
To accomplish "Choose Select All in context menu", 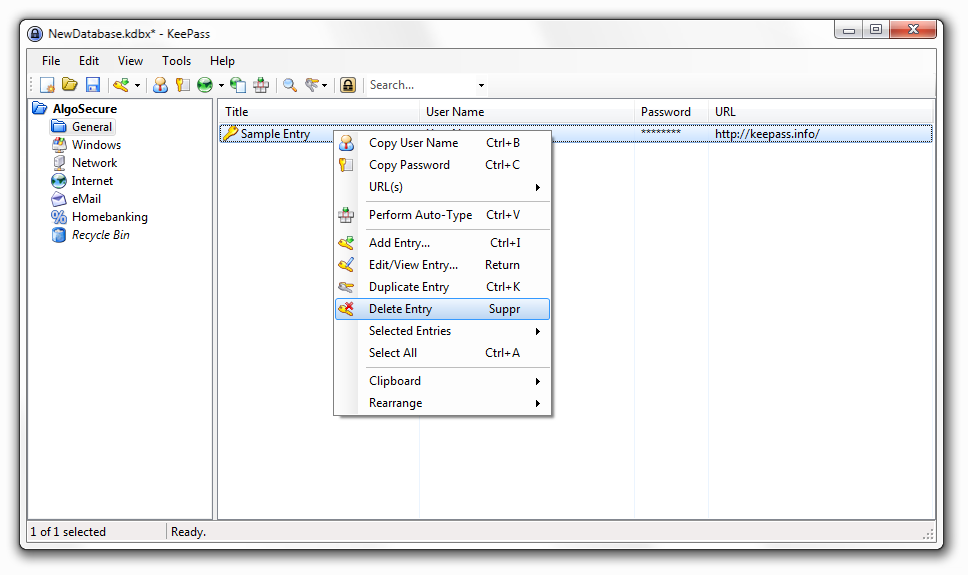I will (442, 353).
